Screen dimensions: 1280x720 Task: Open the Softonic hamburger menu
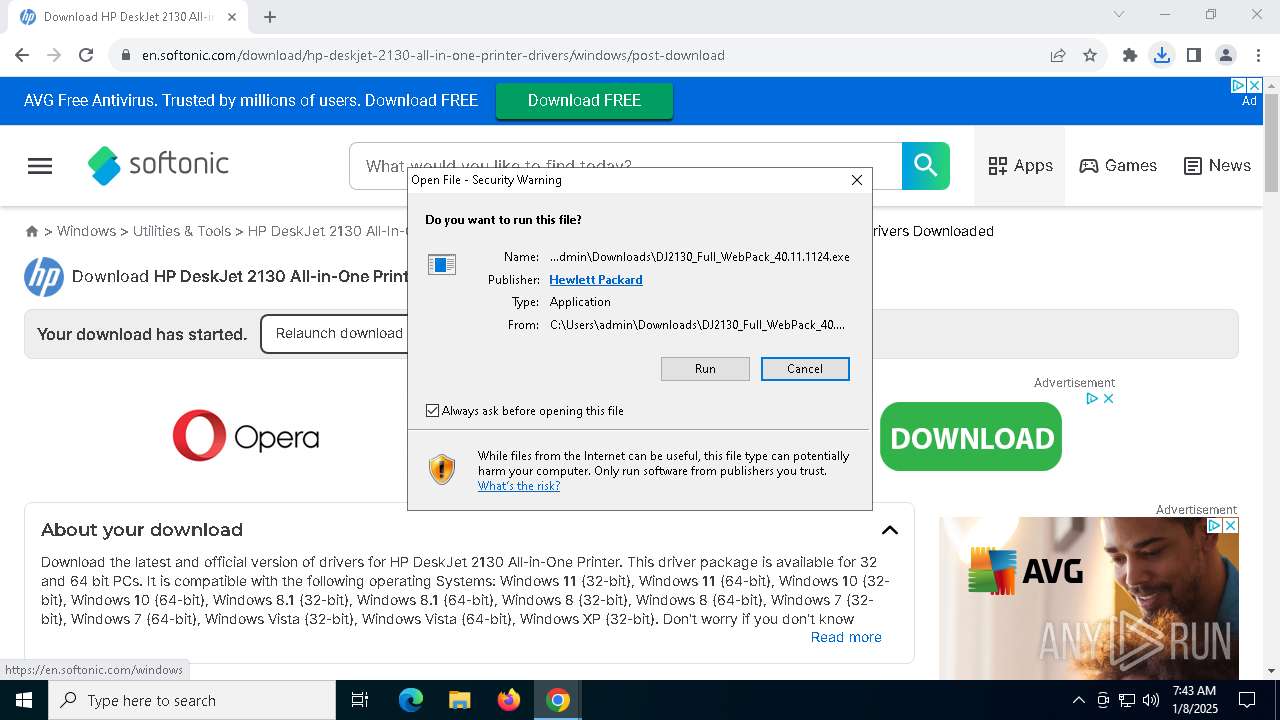point(40,166)
